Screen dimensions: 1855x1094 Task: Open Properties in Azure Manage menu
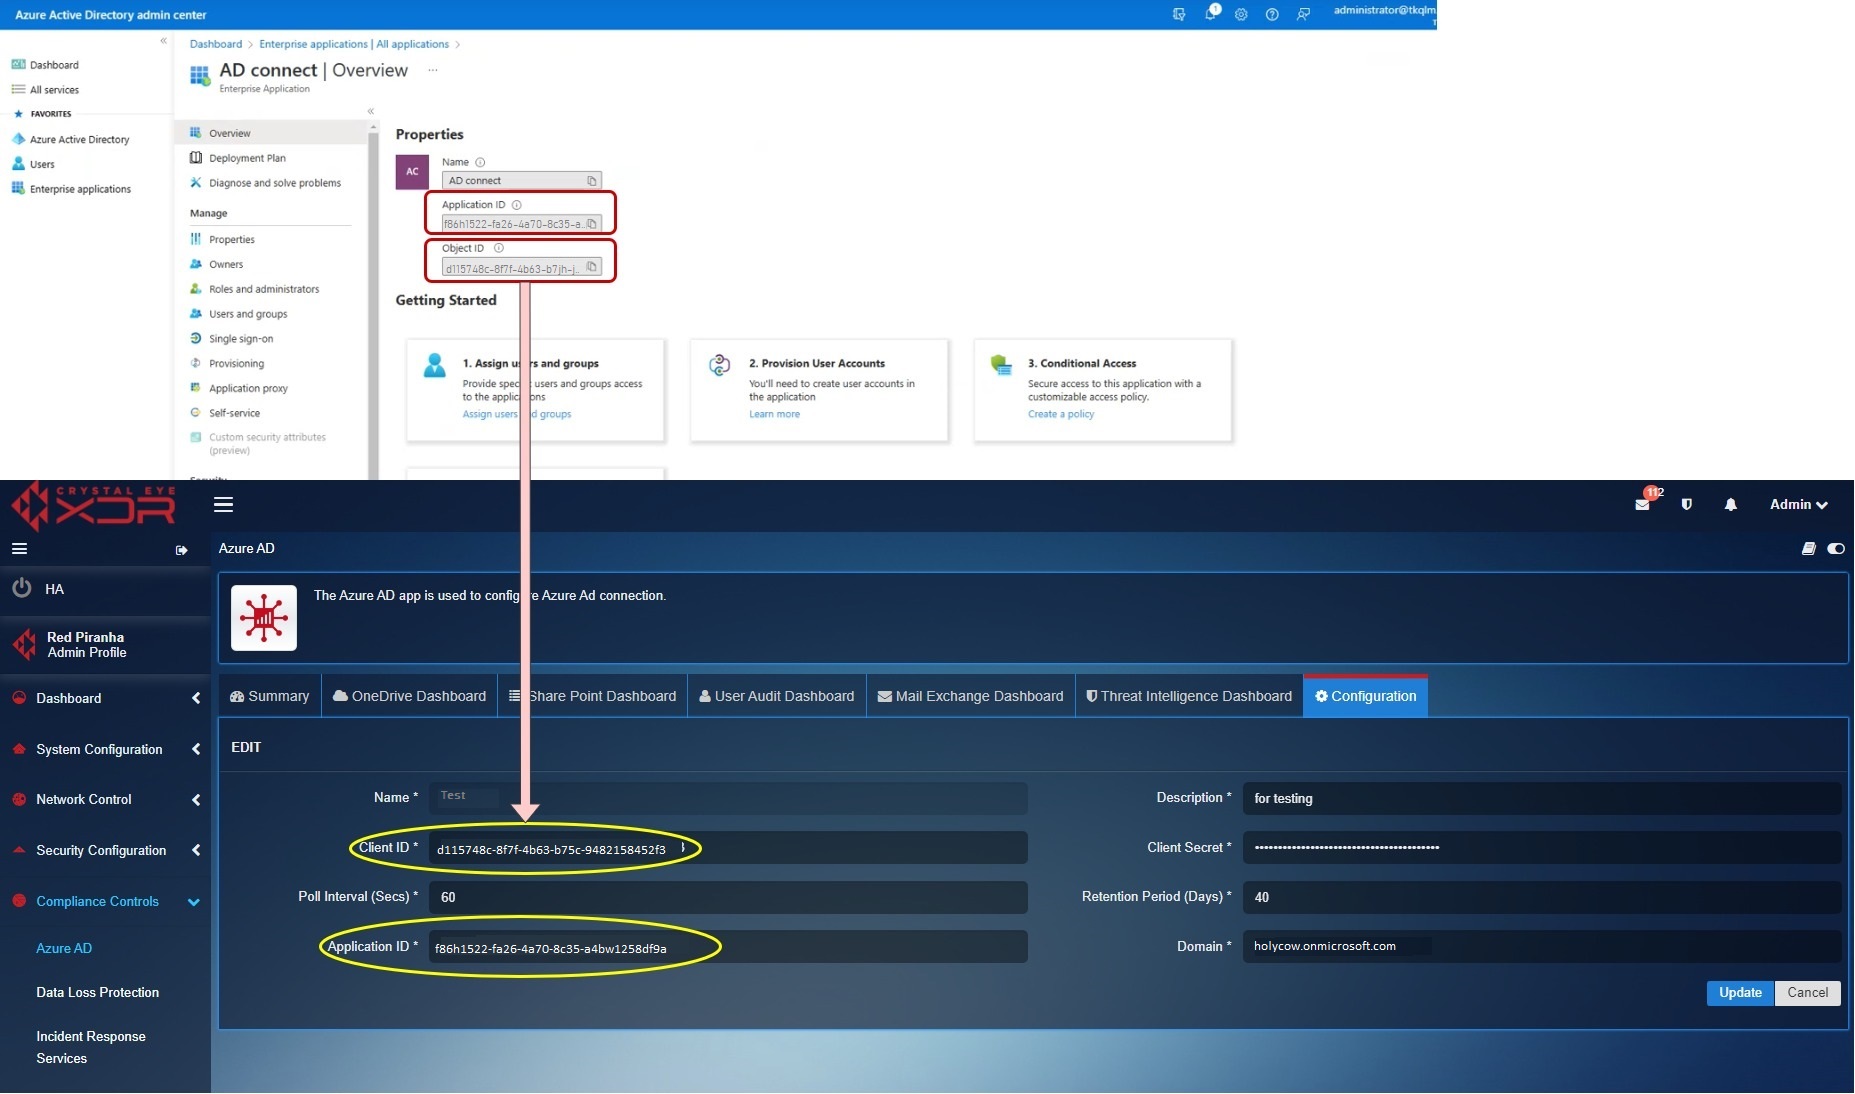[231, 240]
